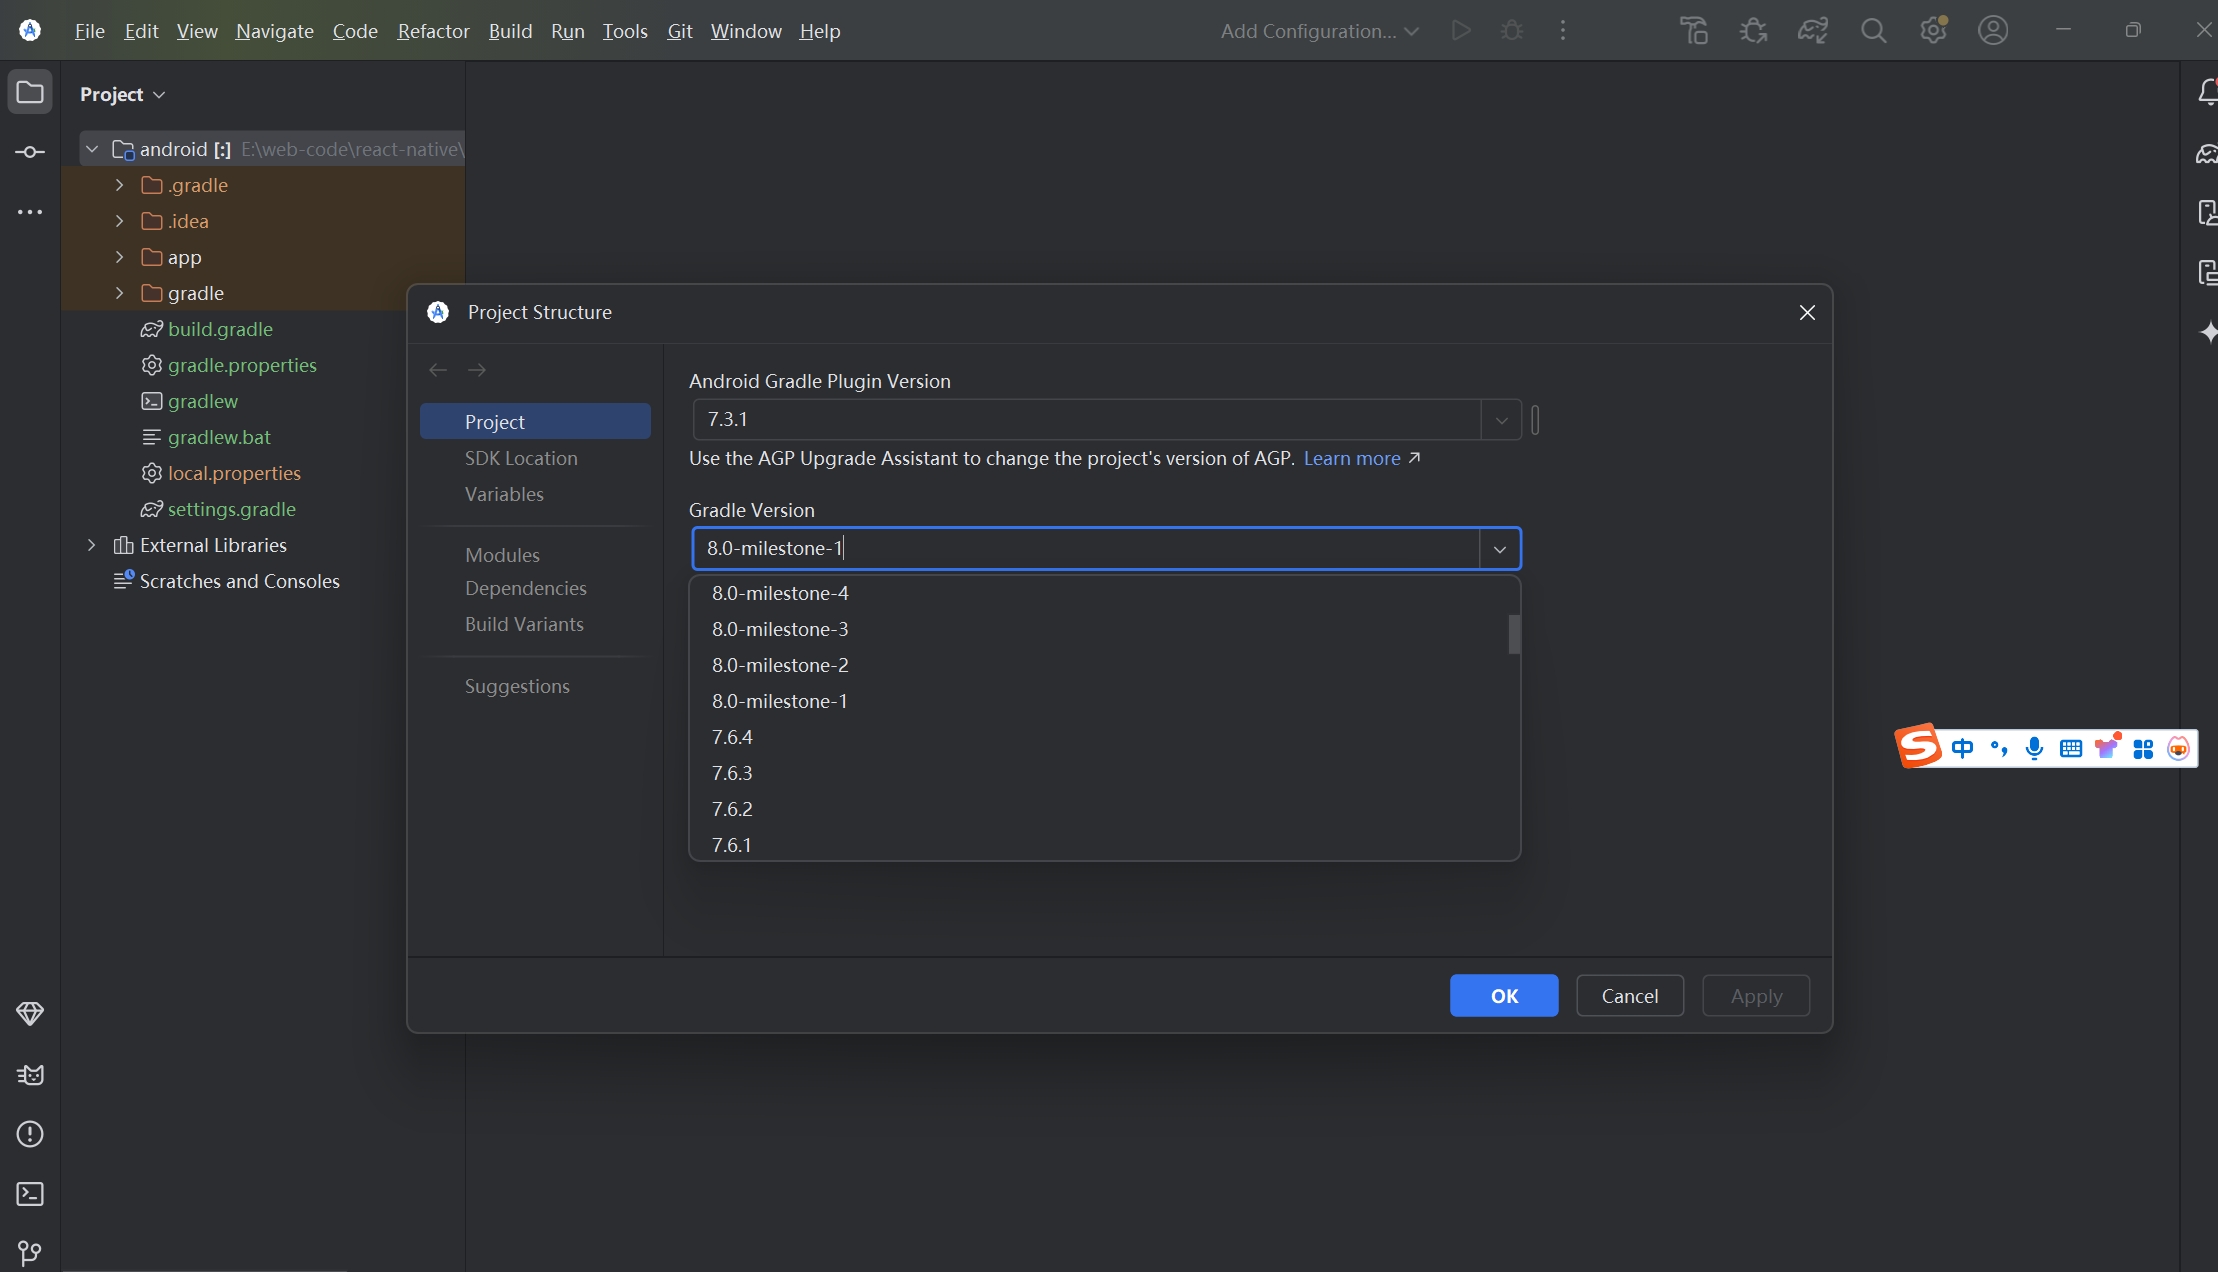Click into the Gradle Version text field

click(x=1086, y=549)
